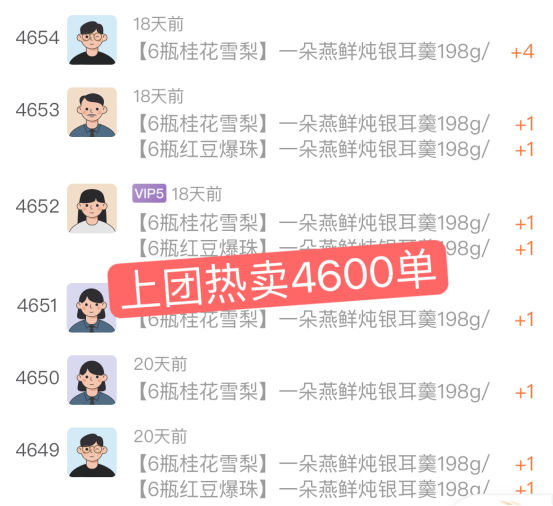553x506 pixels.
Task: Open 桂花雪梨 product in order 4653
Action: click(313, 124)
